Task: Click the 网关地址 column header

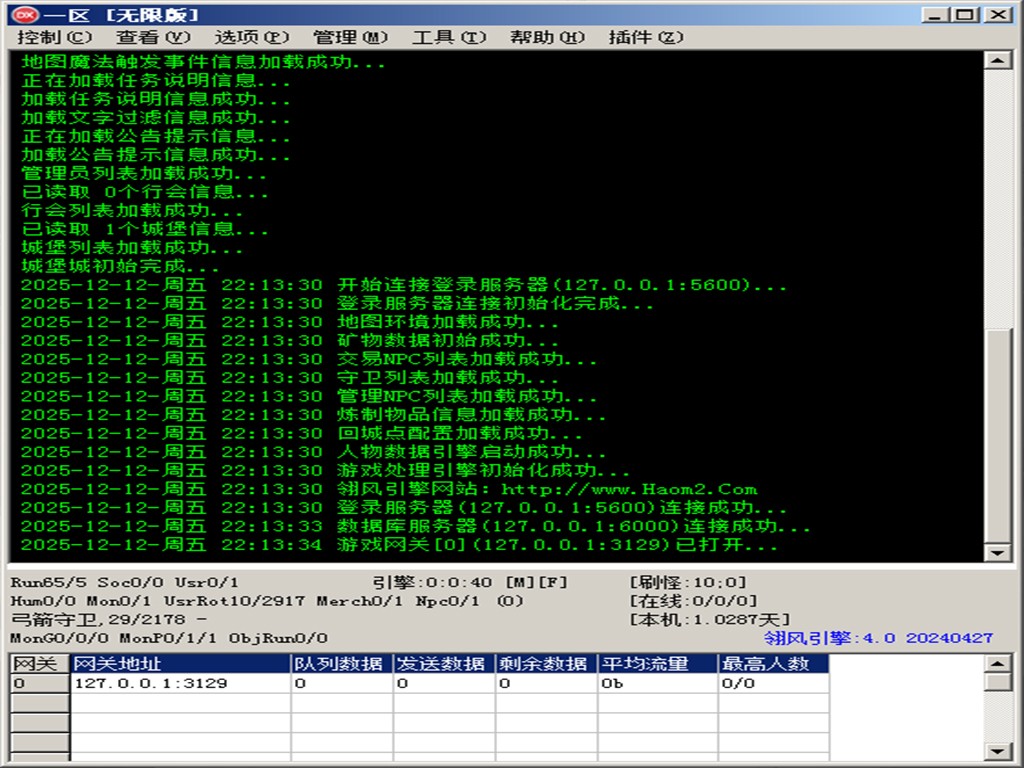Action: pyautogui.click(x=181, y=664)
